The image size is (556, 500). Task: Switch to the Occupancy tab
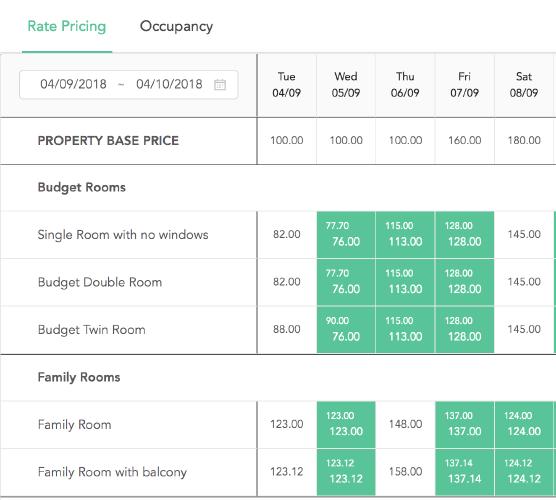coord(176,27)
